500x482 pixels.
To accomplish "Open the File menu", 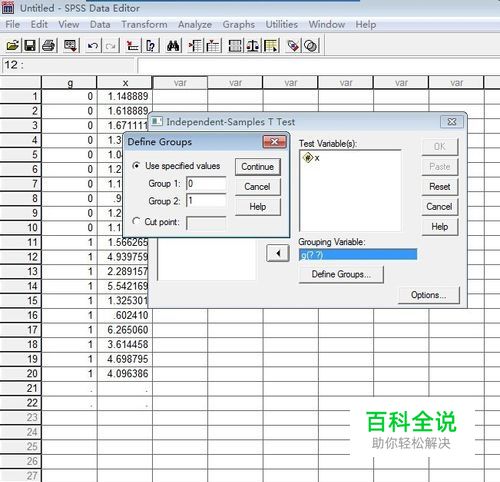I will [13, 24].
